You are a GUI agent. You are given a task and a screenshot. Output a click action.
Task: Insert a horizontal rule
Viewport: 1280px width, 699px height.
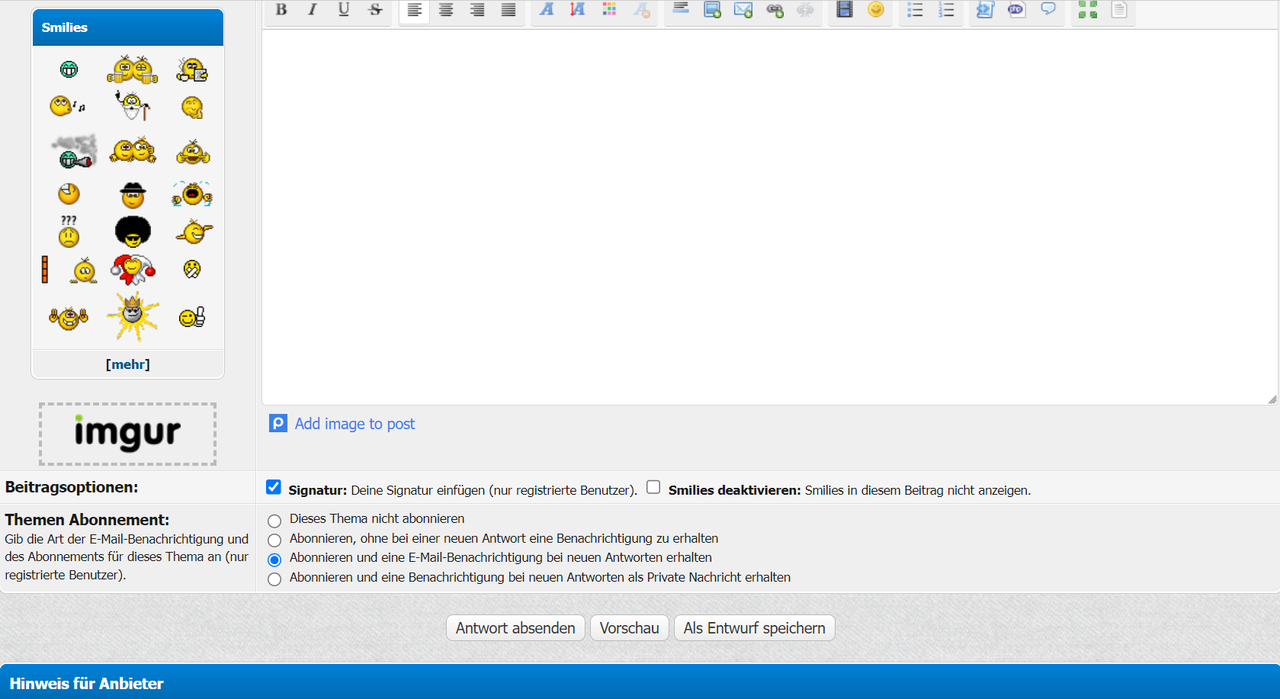tap(680, 10)
